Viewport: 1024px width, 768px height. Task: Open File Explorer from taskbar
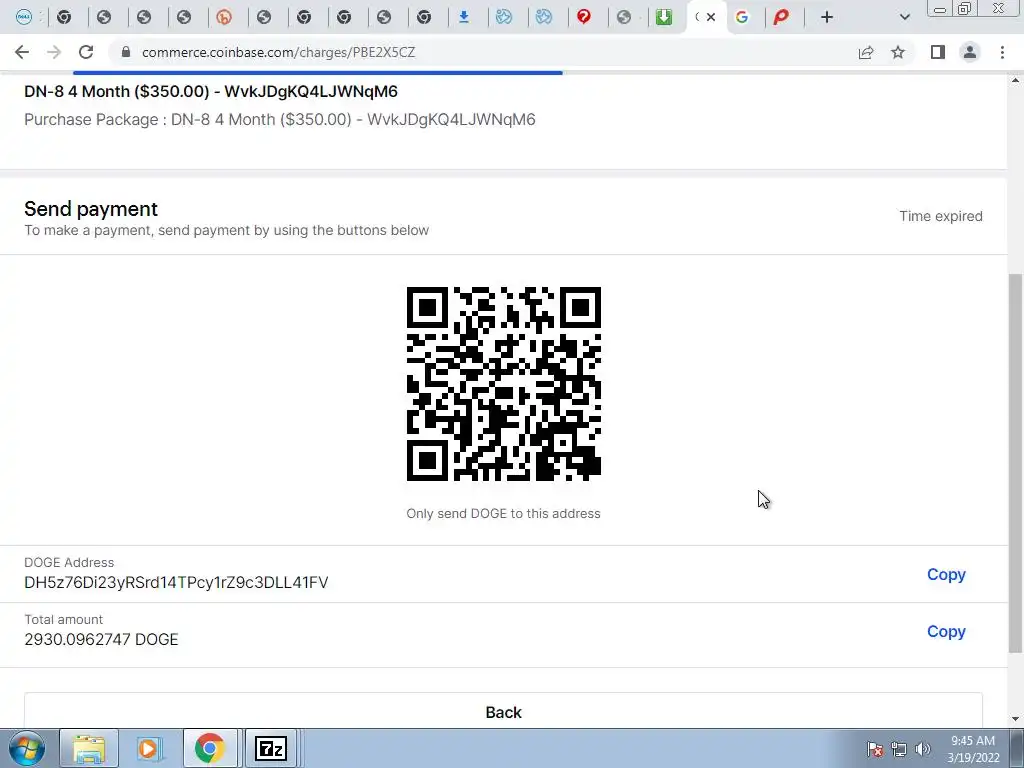tap(89, 748)
